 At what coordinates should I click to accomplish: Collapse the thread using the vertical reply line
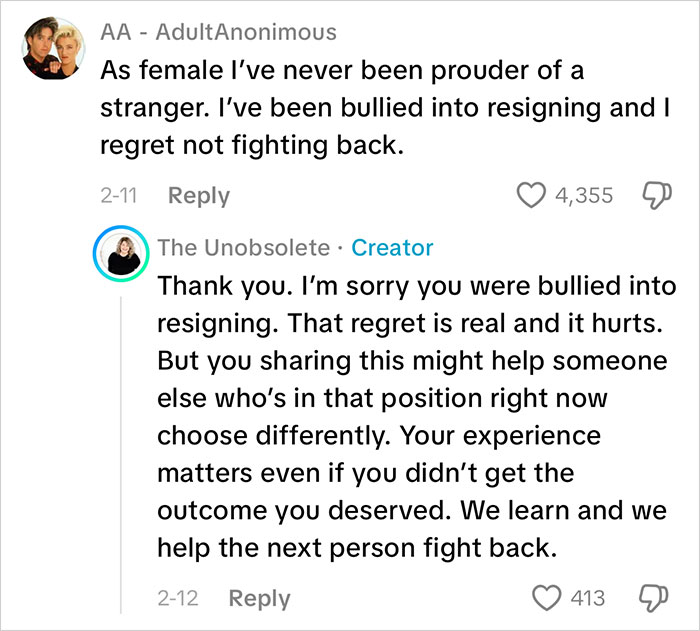(x=120, y=450)
